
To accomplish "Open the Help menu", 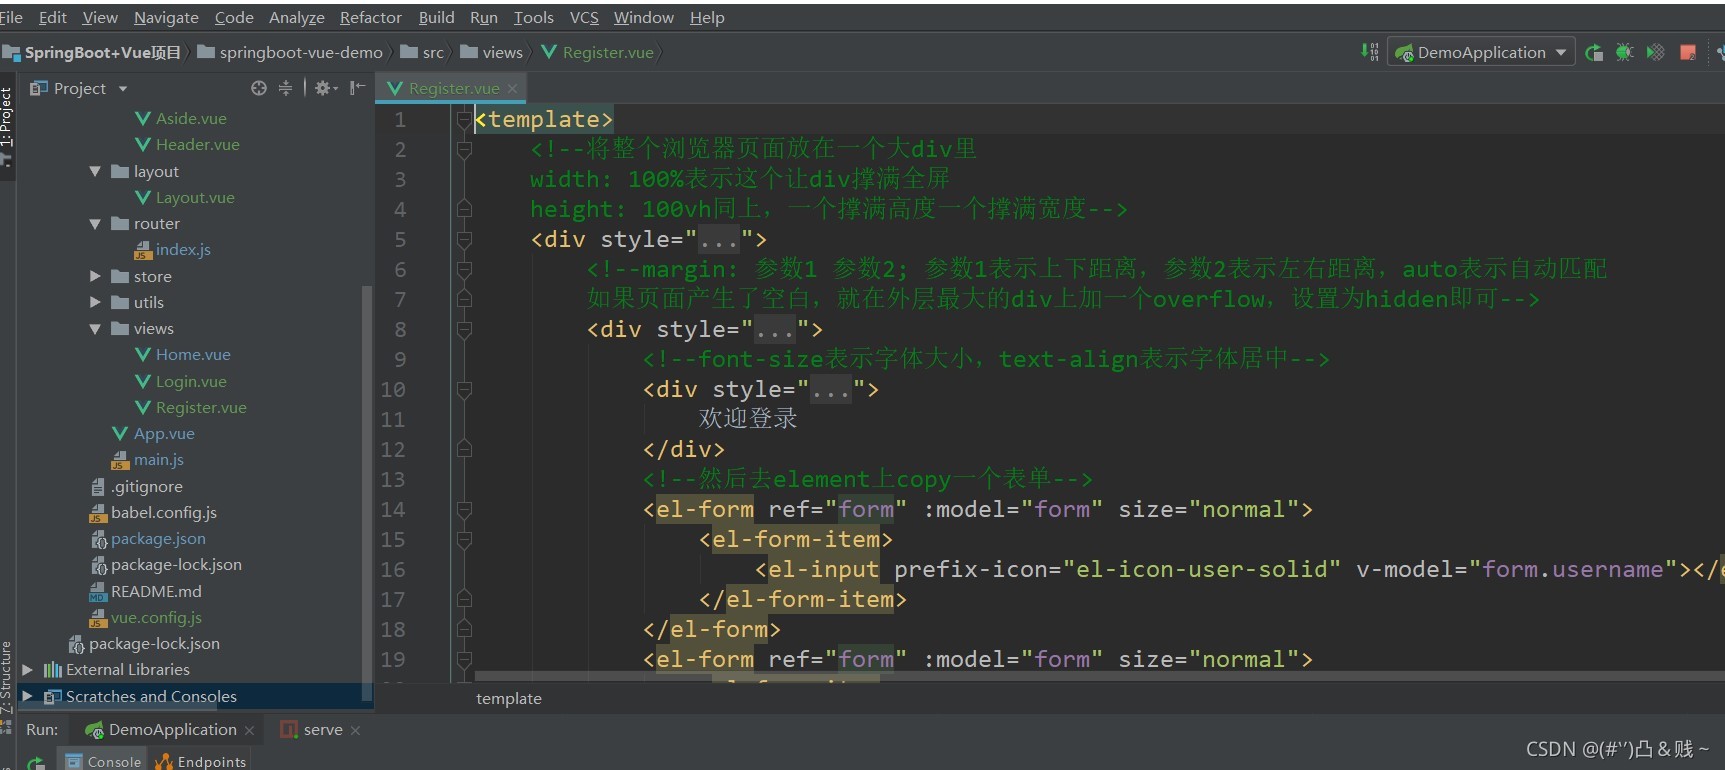I will pyautogui.click(x=707, y=17).
